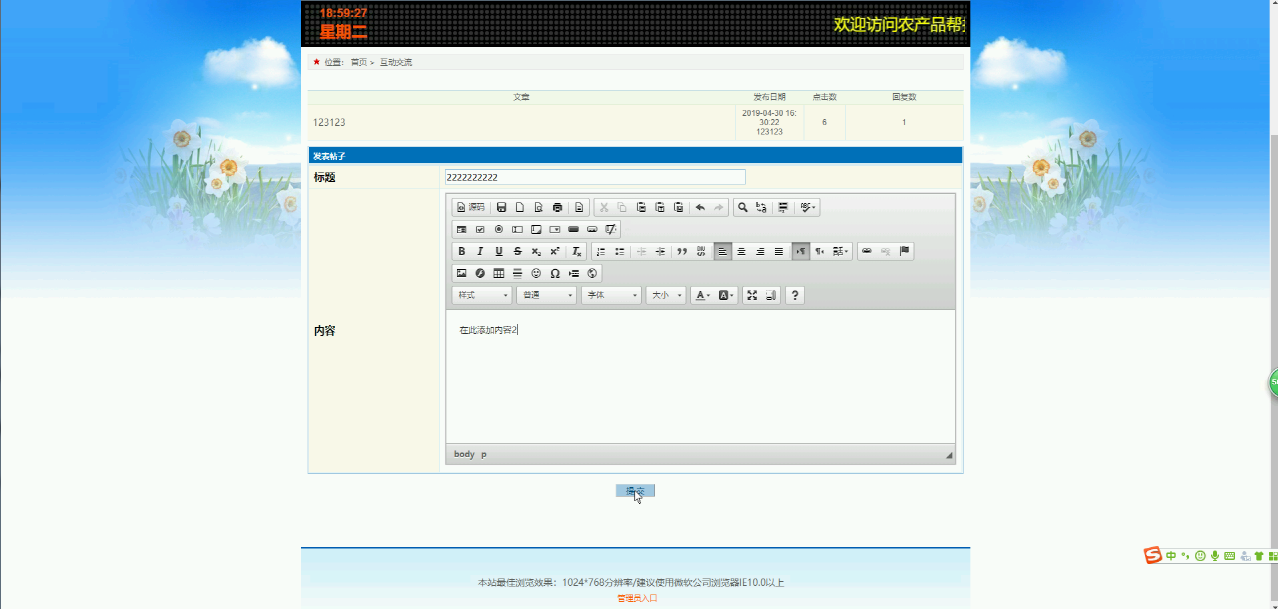Click the Undo arrow icon
Viewport: 1278px width, 609px height.
(x=700, y=207)
